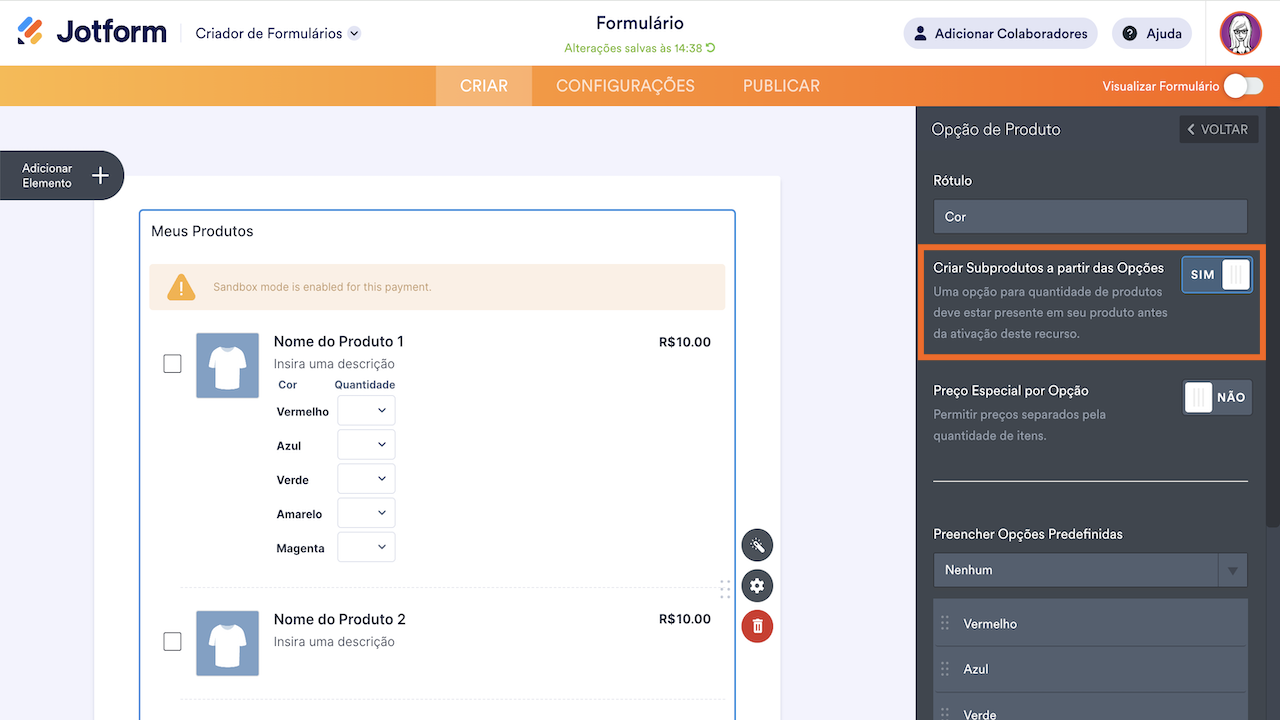Open Azul quantity dropdown
1280x720 pixels.
tap(366, 445)
